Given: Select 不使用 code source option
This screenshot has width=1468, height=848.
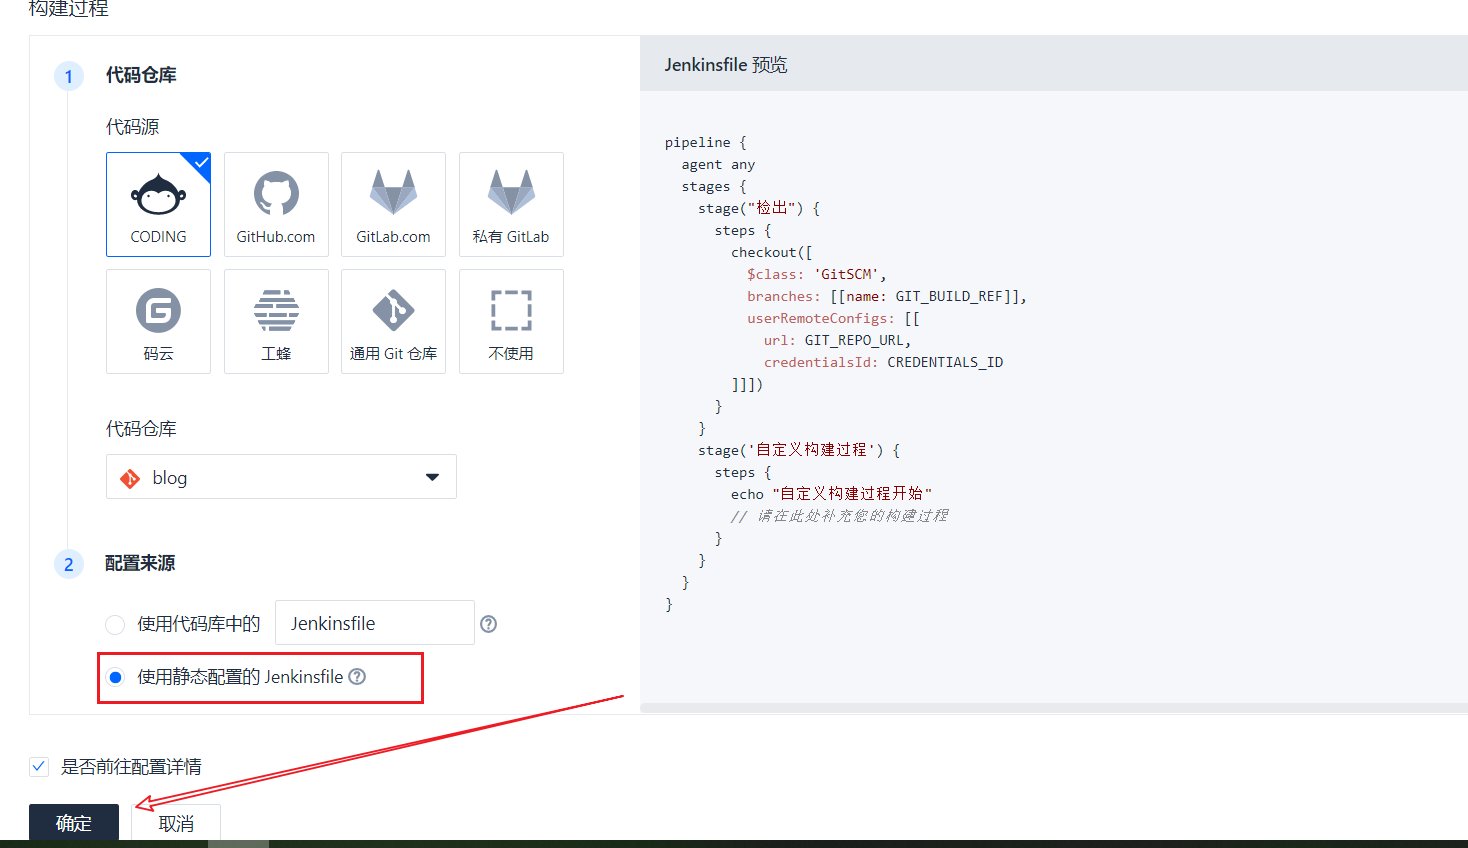Looking at the screenshot, I should click(x=511, y=321).
